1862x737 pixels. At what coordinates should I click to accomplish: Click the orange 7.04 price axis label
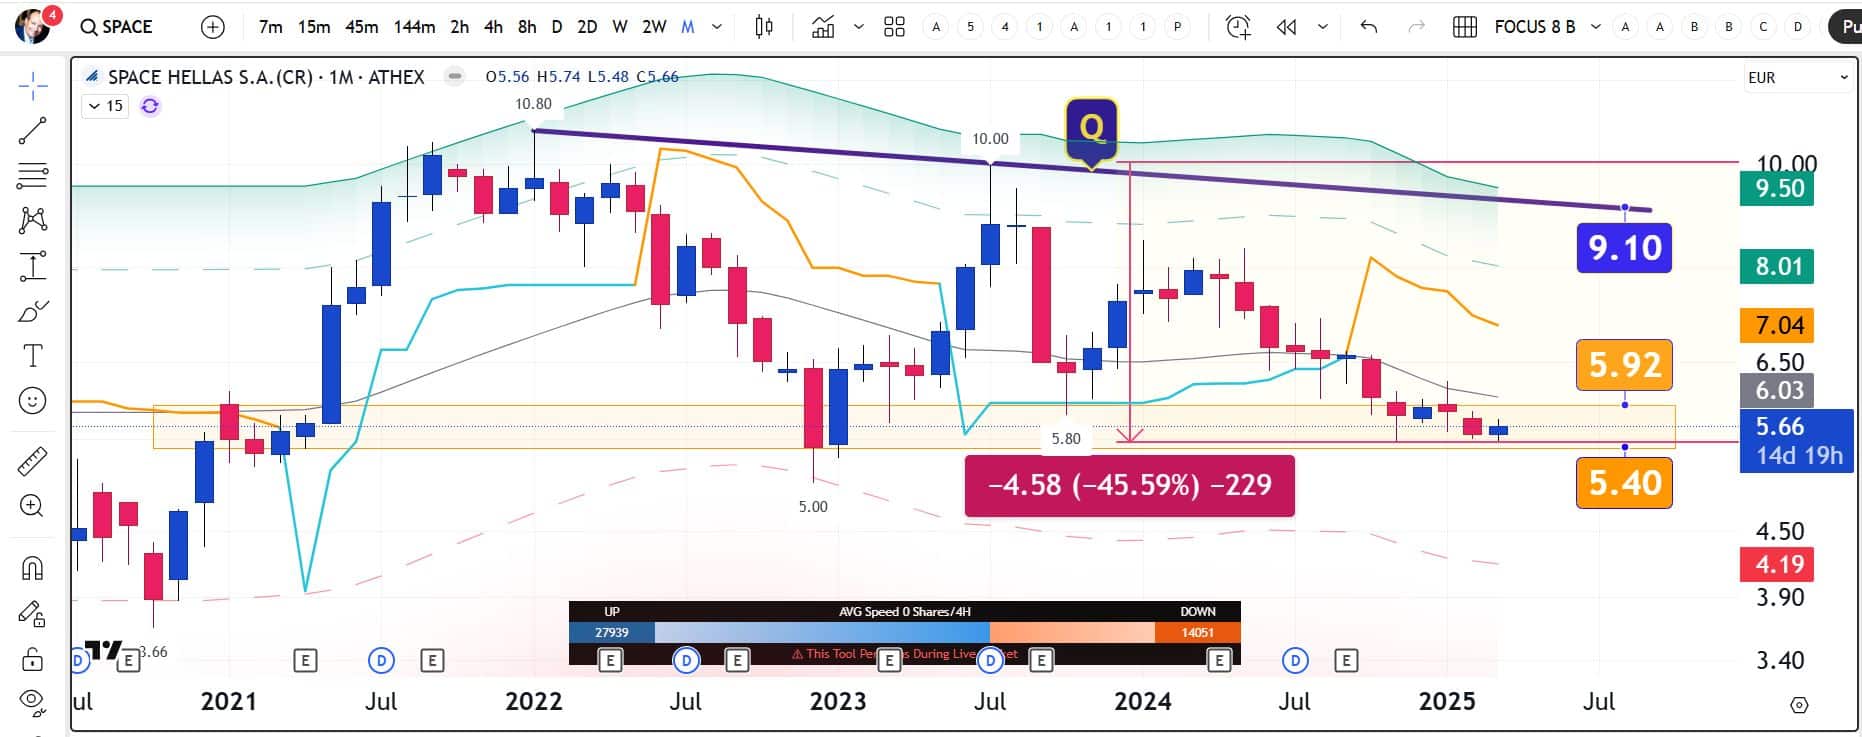click(x=1779, y=325)
